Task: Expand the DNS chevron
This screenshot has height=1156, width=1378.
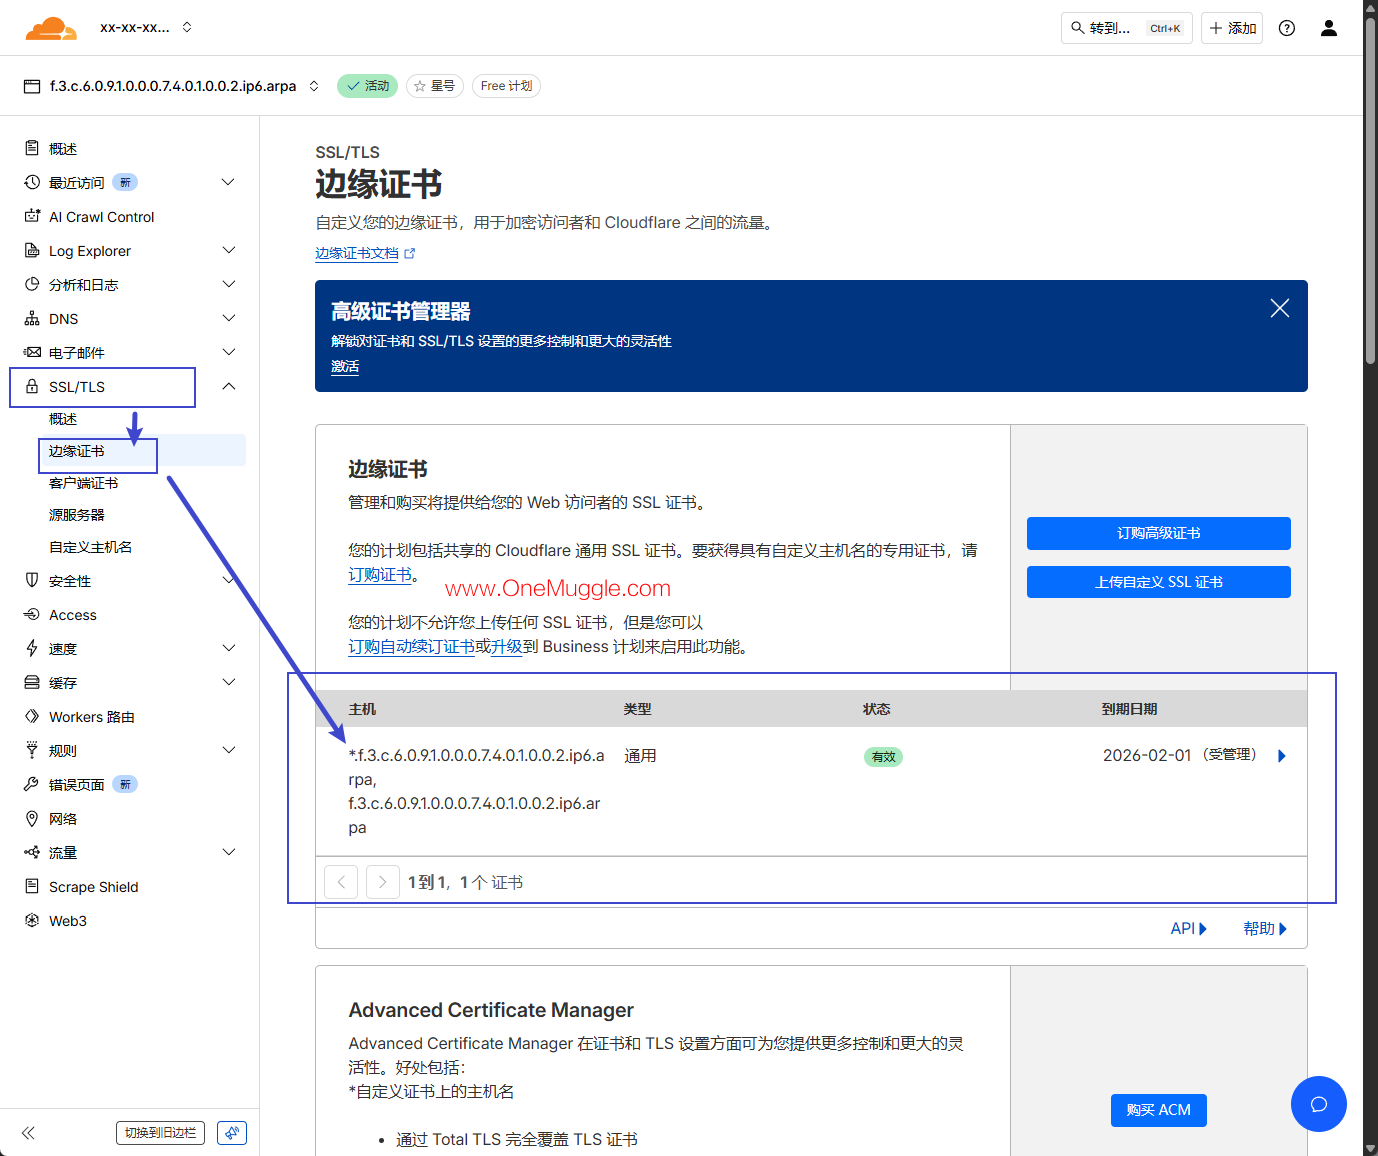Action: 228,318
